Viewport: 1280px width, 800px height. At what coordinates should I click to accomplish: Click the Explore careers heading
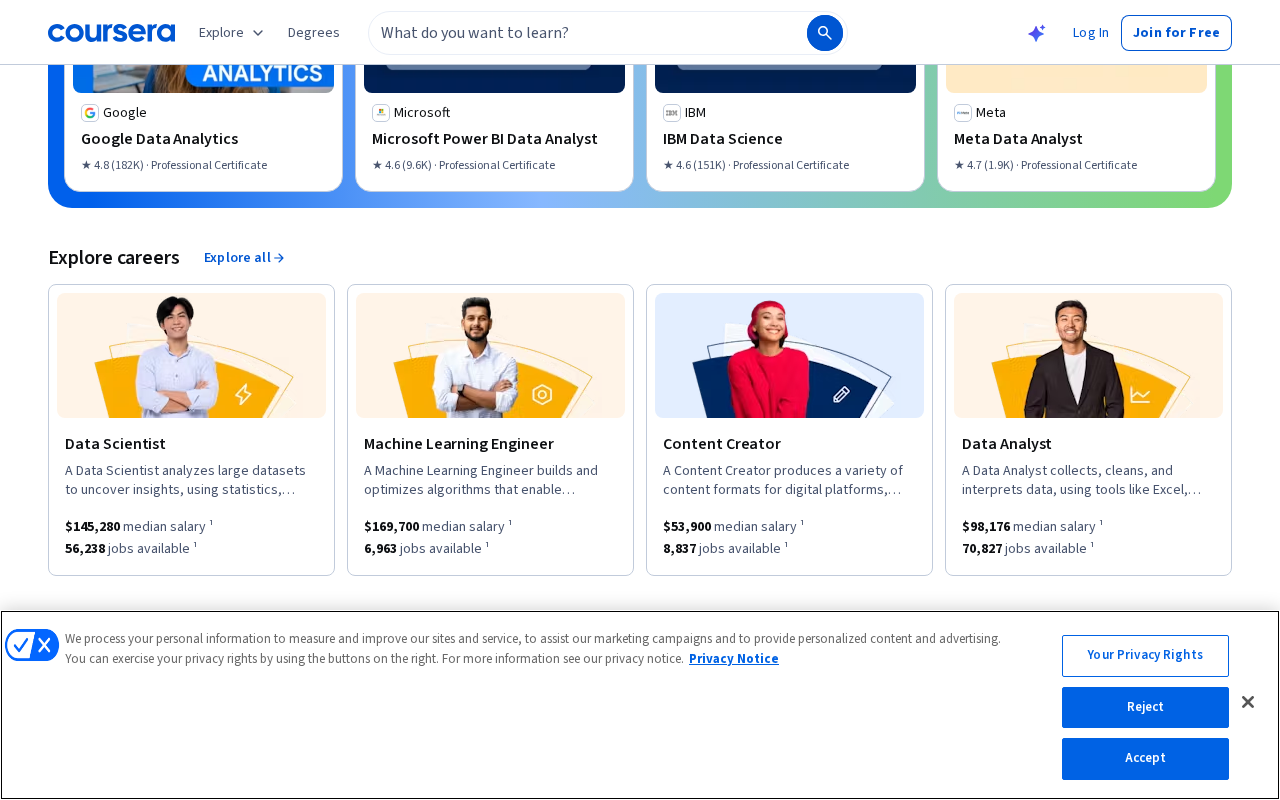114,258
